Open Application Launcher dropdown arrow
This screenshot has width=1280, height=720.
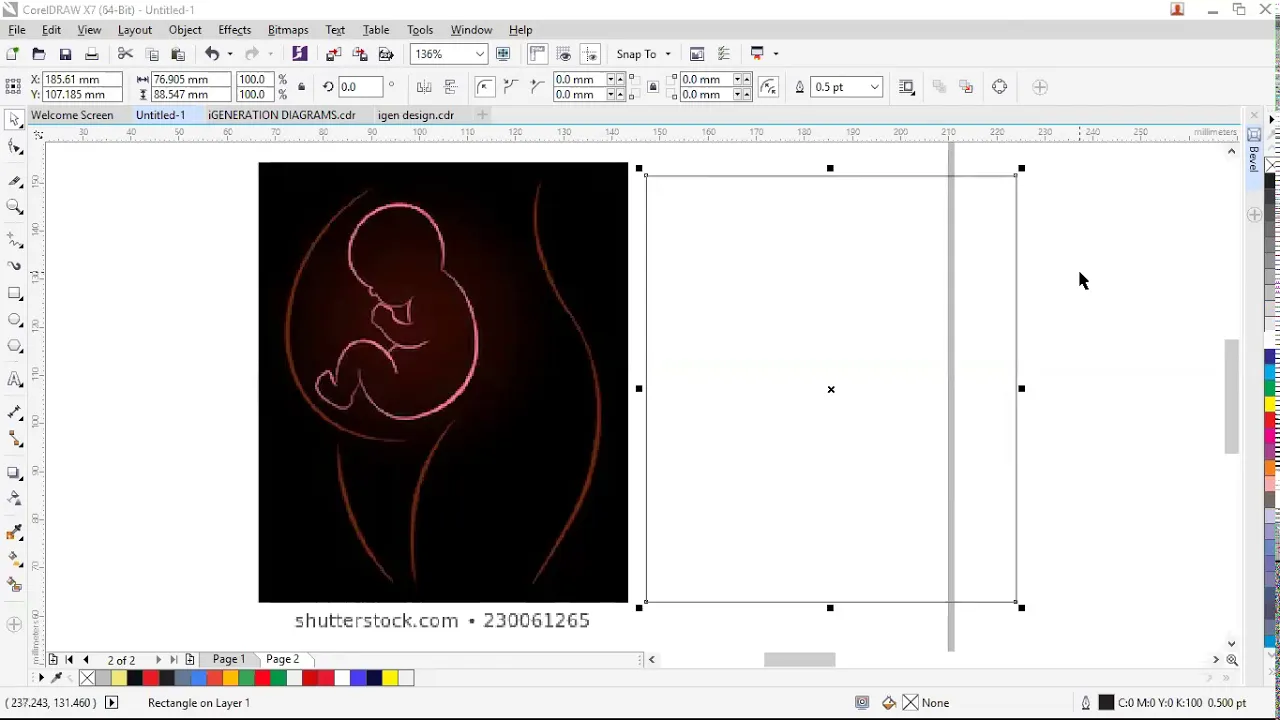[x=776, y=54]
